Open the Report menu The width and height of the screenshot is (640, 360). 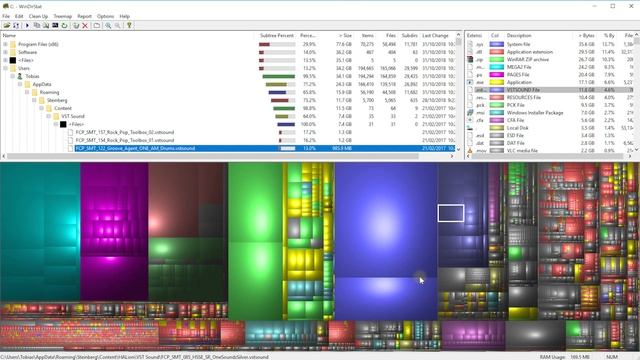(x=84, y=16)
